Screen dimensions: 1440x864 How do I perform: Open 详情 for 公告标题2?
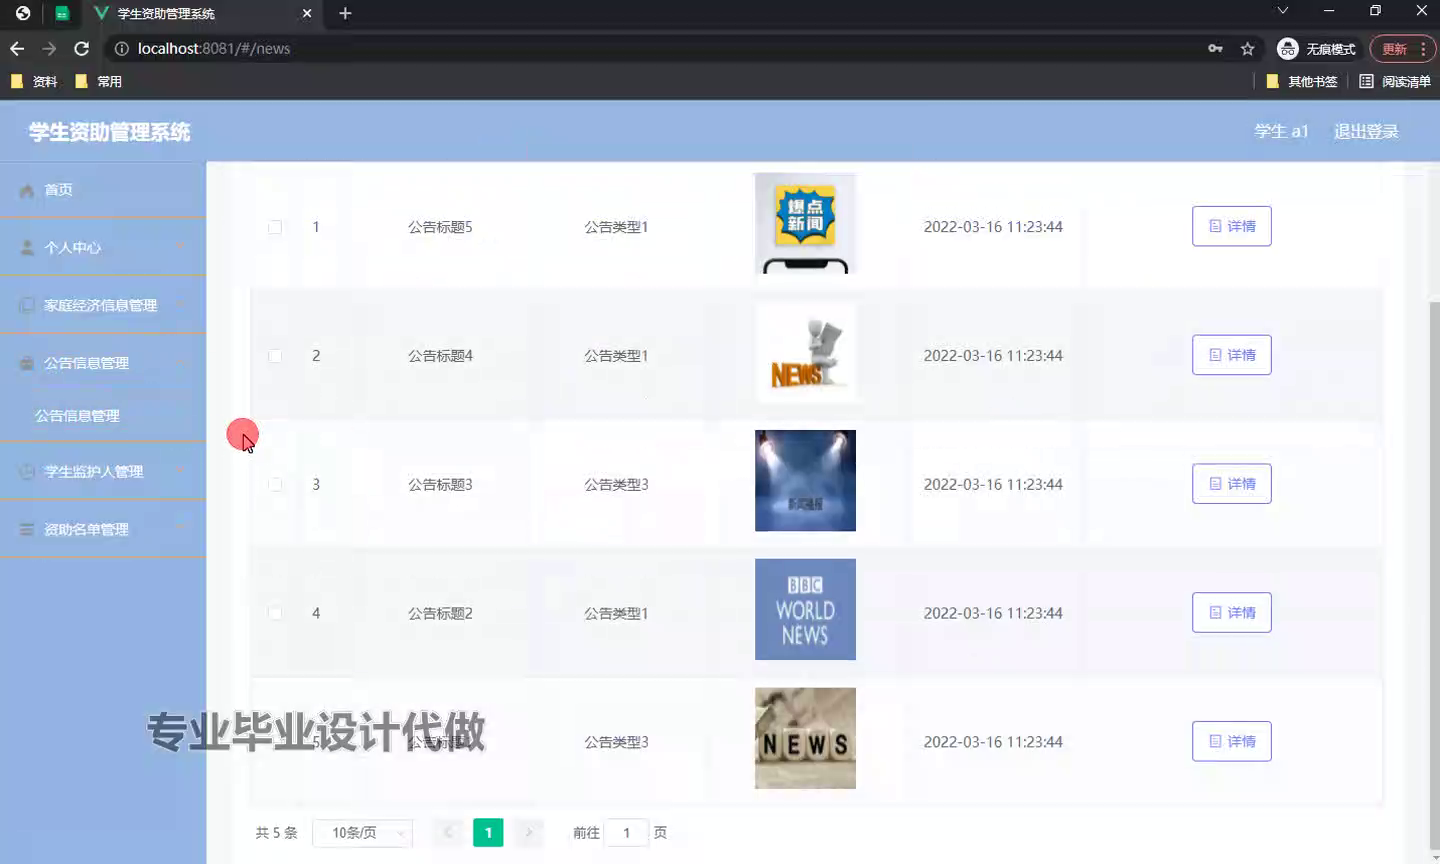pos(1232,613)
